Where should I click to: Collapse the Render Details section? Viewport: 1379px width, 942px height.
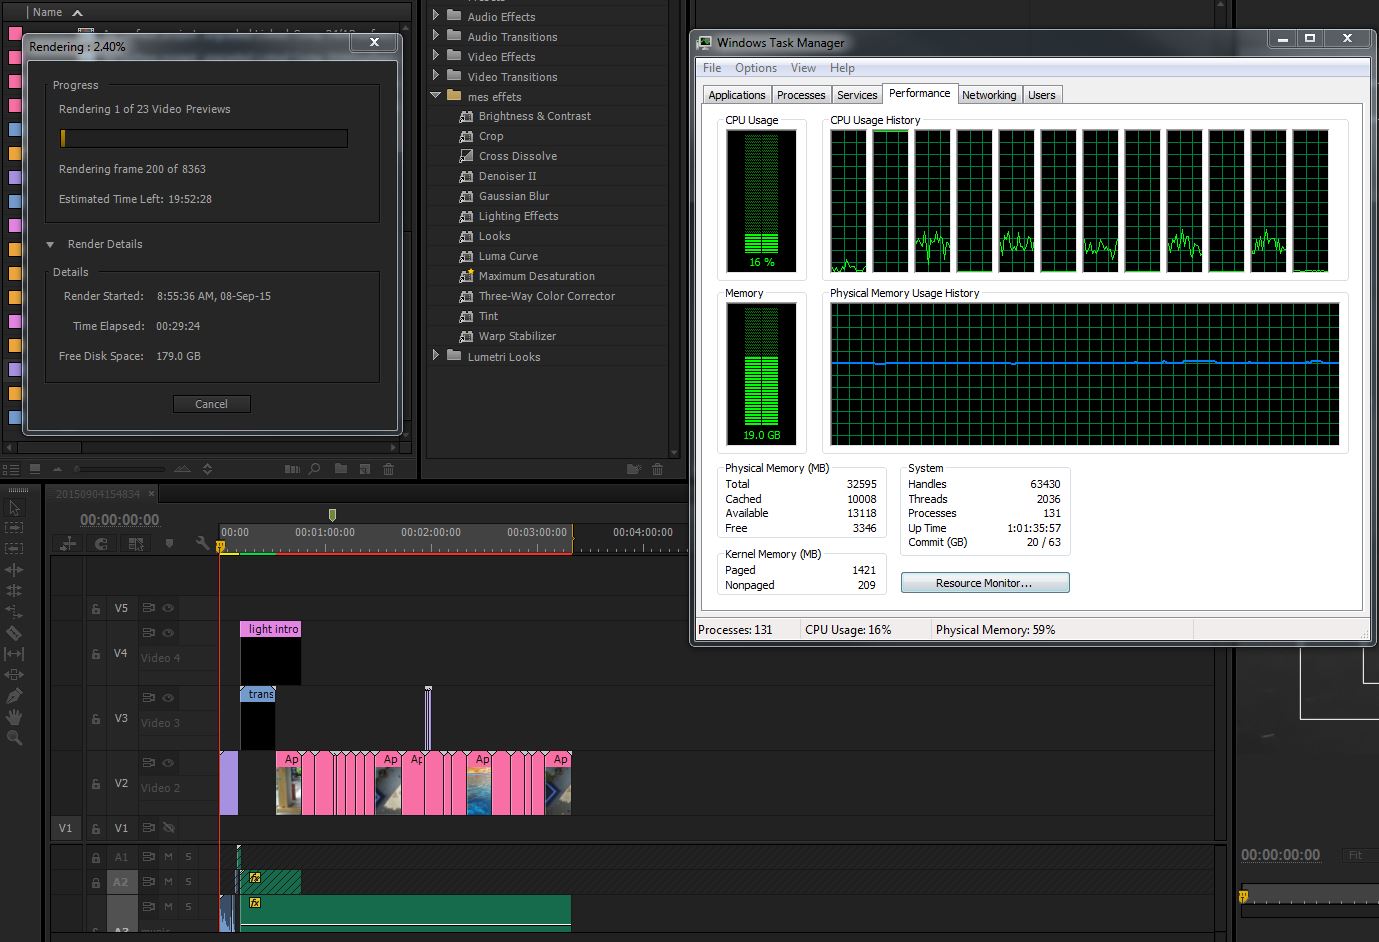click(50, 245)
